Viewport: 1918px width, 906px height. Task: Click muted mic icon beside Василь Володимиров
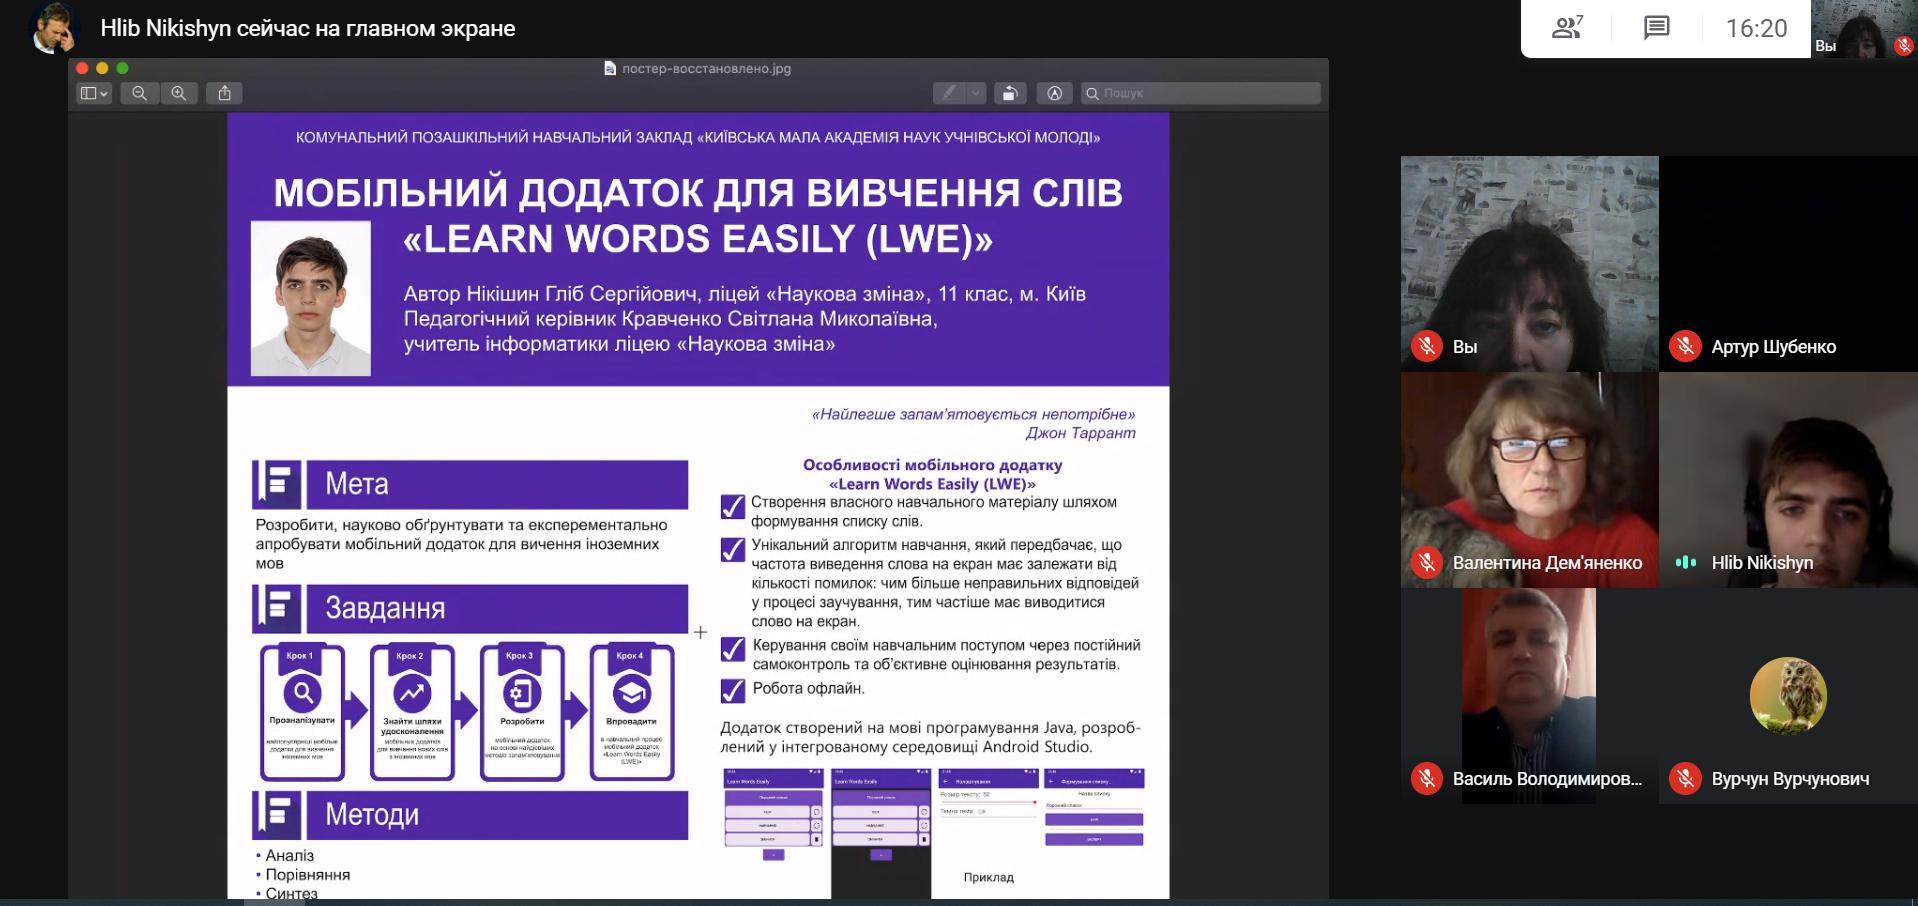pyautogui.click(x=1427, y=778)
